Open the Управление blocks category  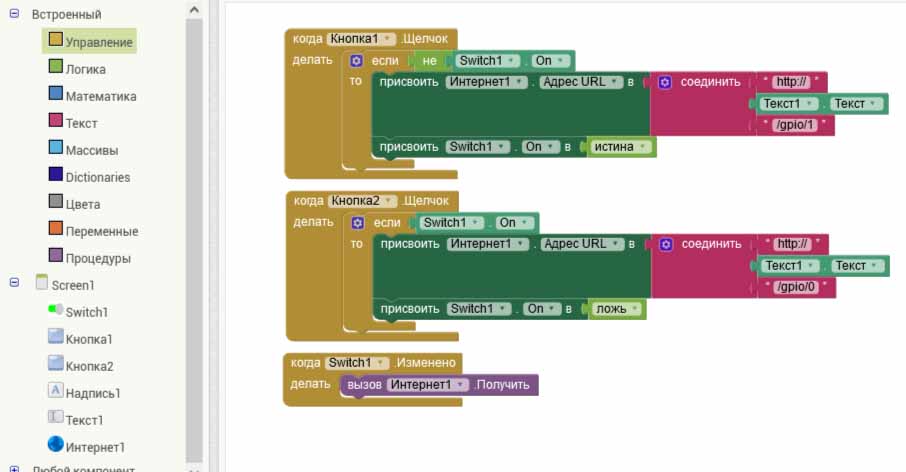click(98, 42)
